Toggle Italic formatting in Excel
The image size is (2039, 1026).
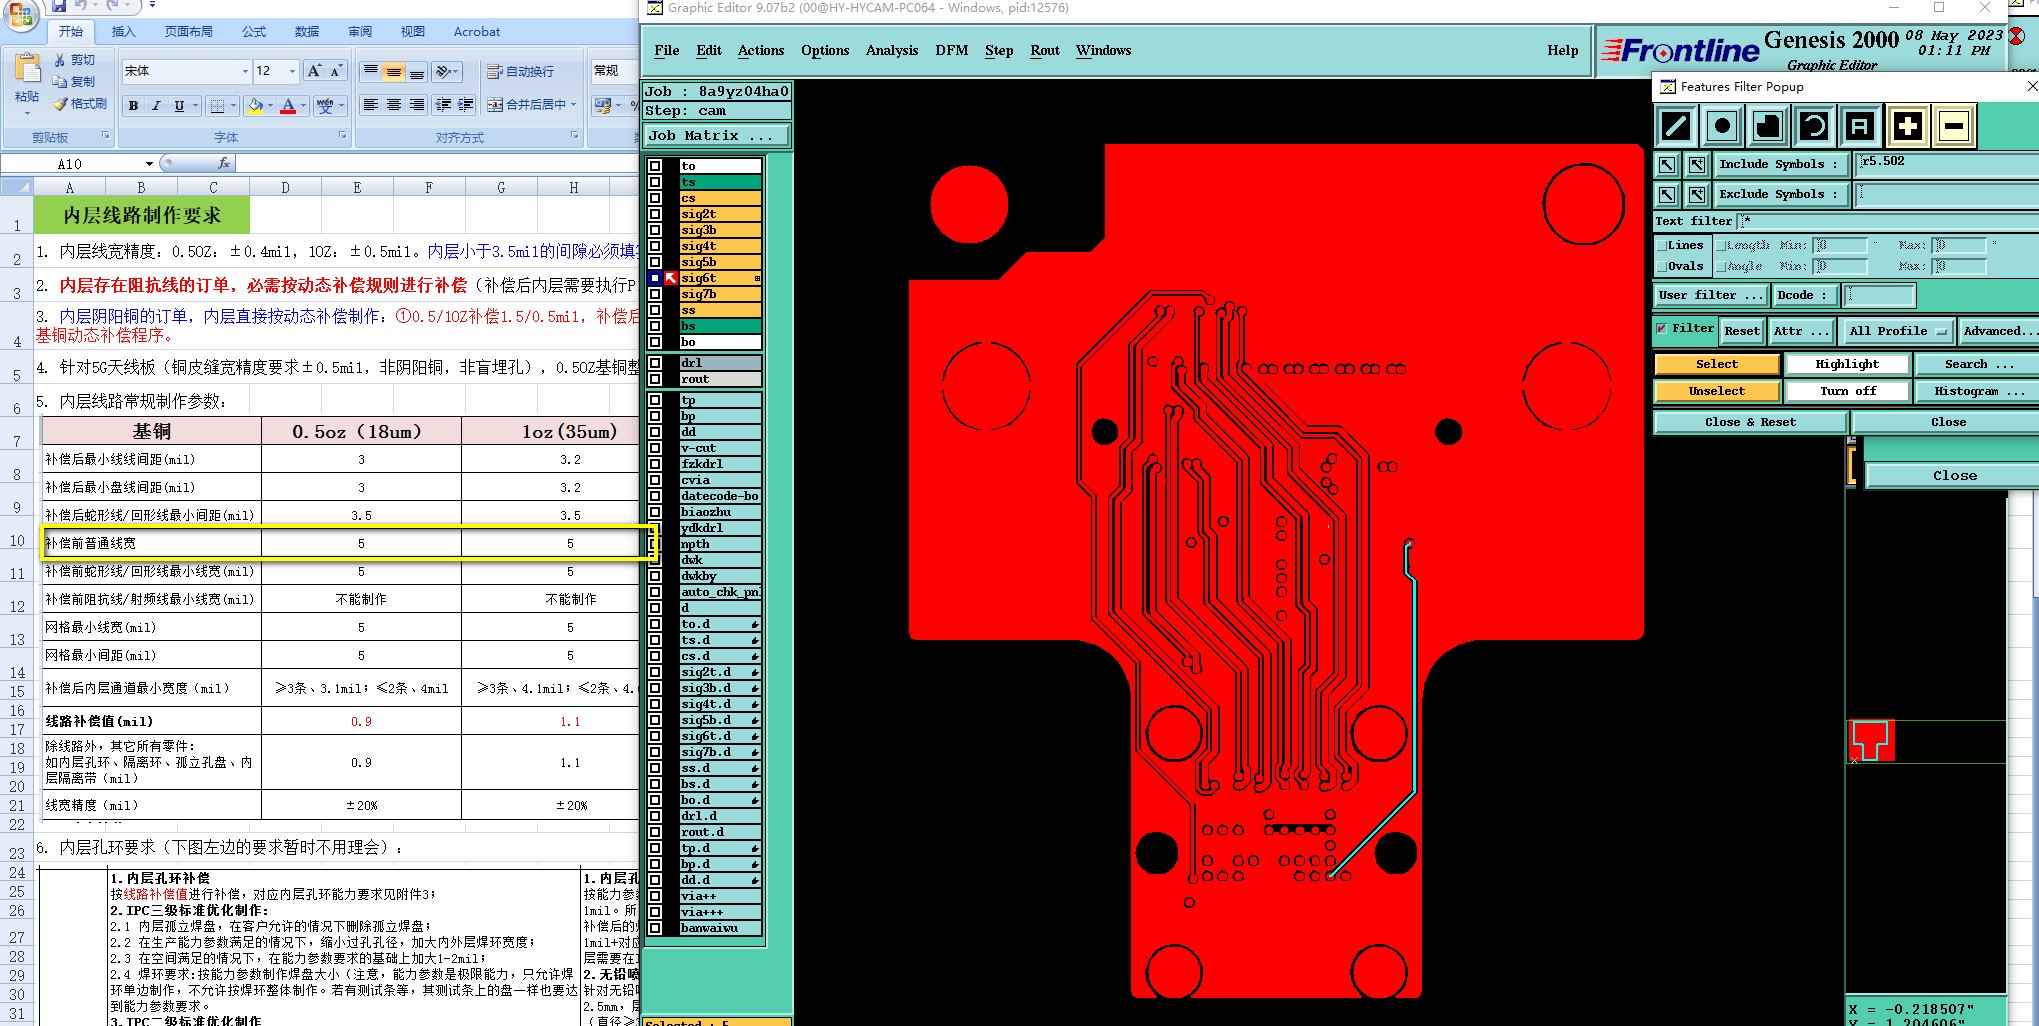(156, 106)
